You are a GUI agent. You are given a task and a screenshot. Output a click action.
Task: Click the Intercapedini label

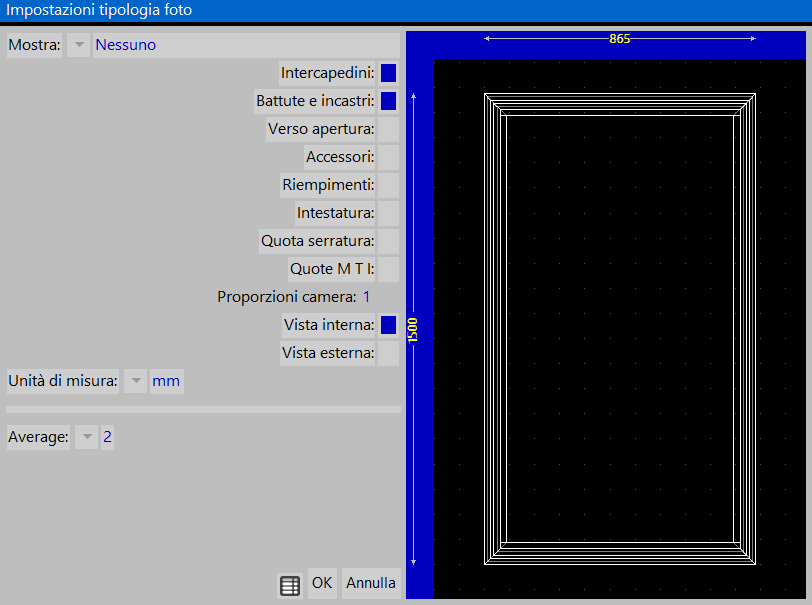click(327, 73)
